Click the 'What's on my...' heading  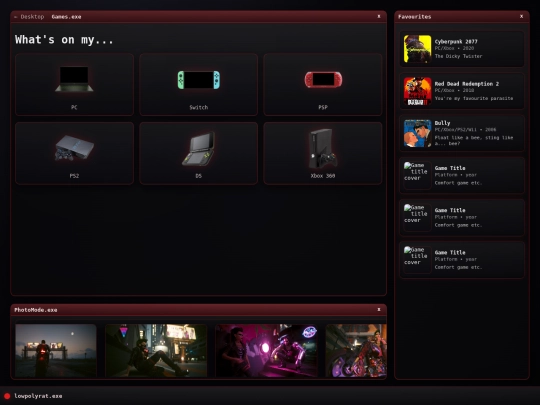coord(64,40)
